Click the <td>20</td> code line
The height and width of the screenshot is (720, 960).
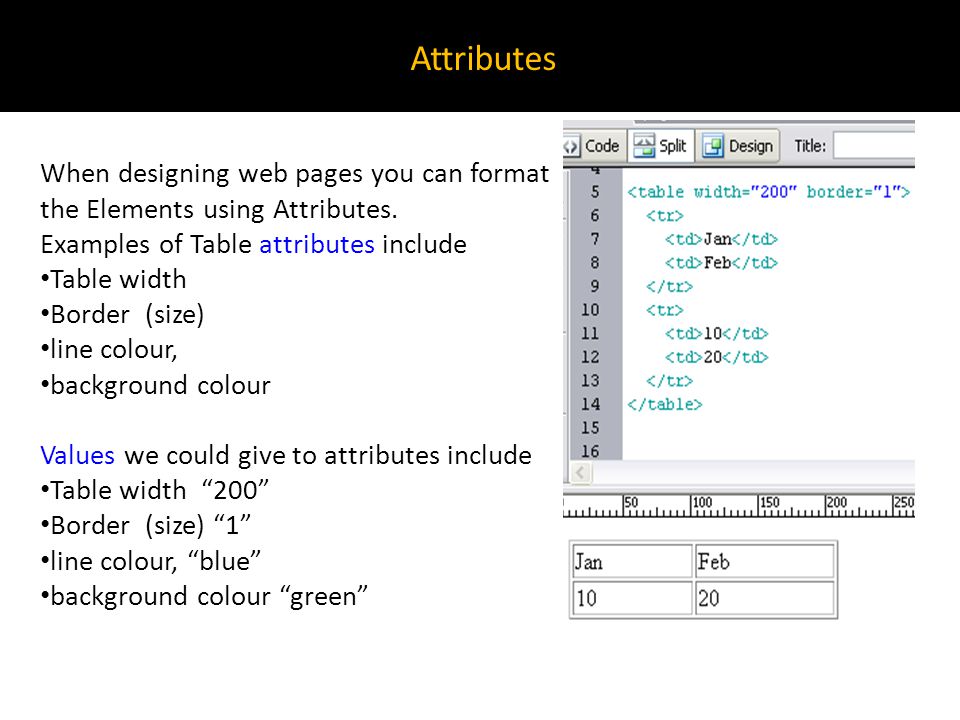[x=716, y=357]
